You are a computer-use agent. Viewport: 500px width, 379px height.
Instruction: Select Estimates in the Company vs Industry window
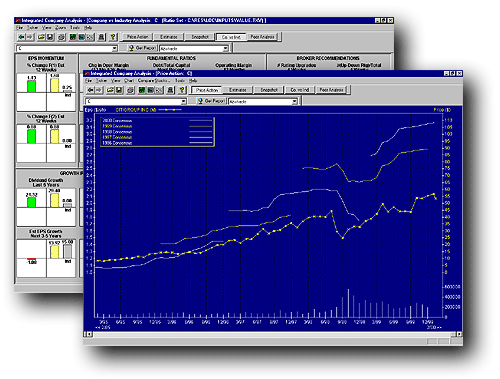click(169, 37)
